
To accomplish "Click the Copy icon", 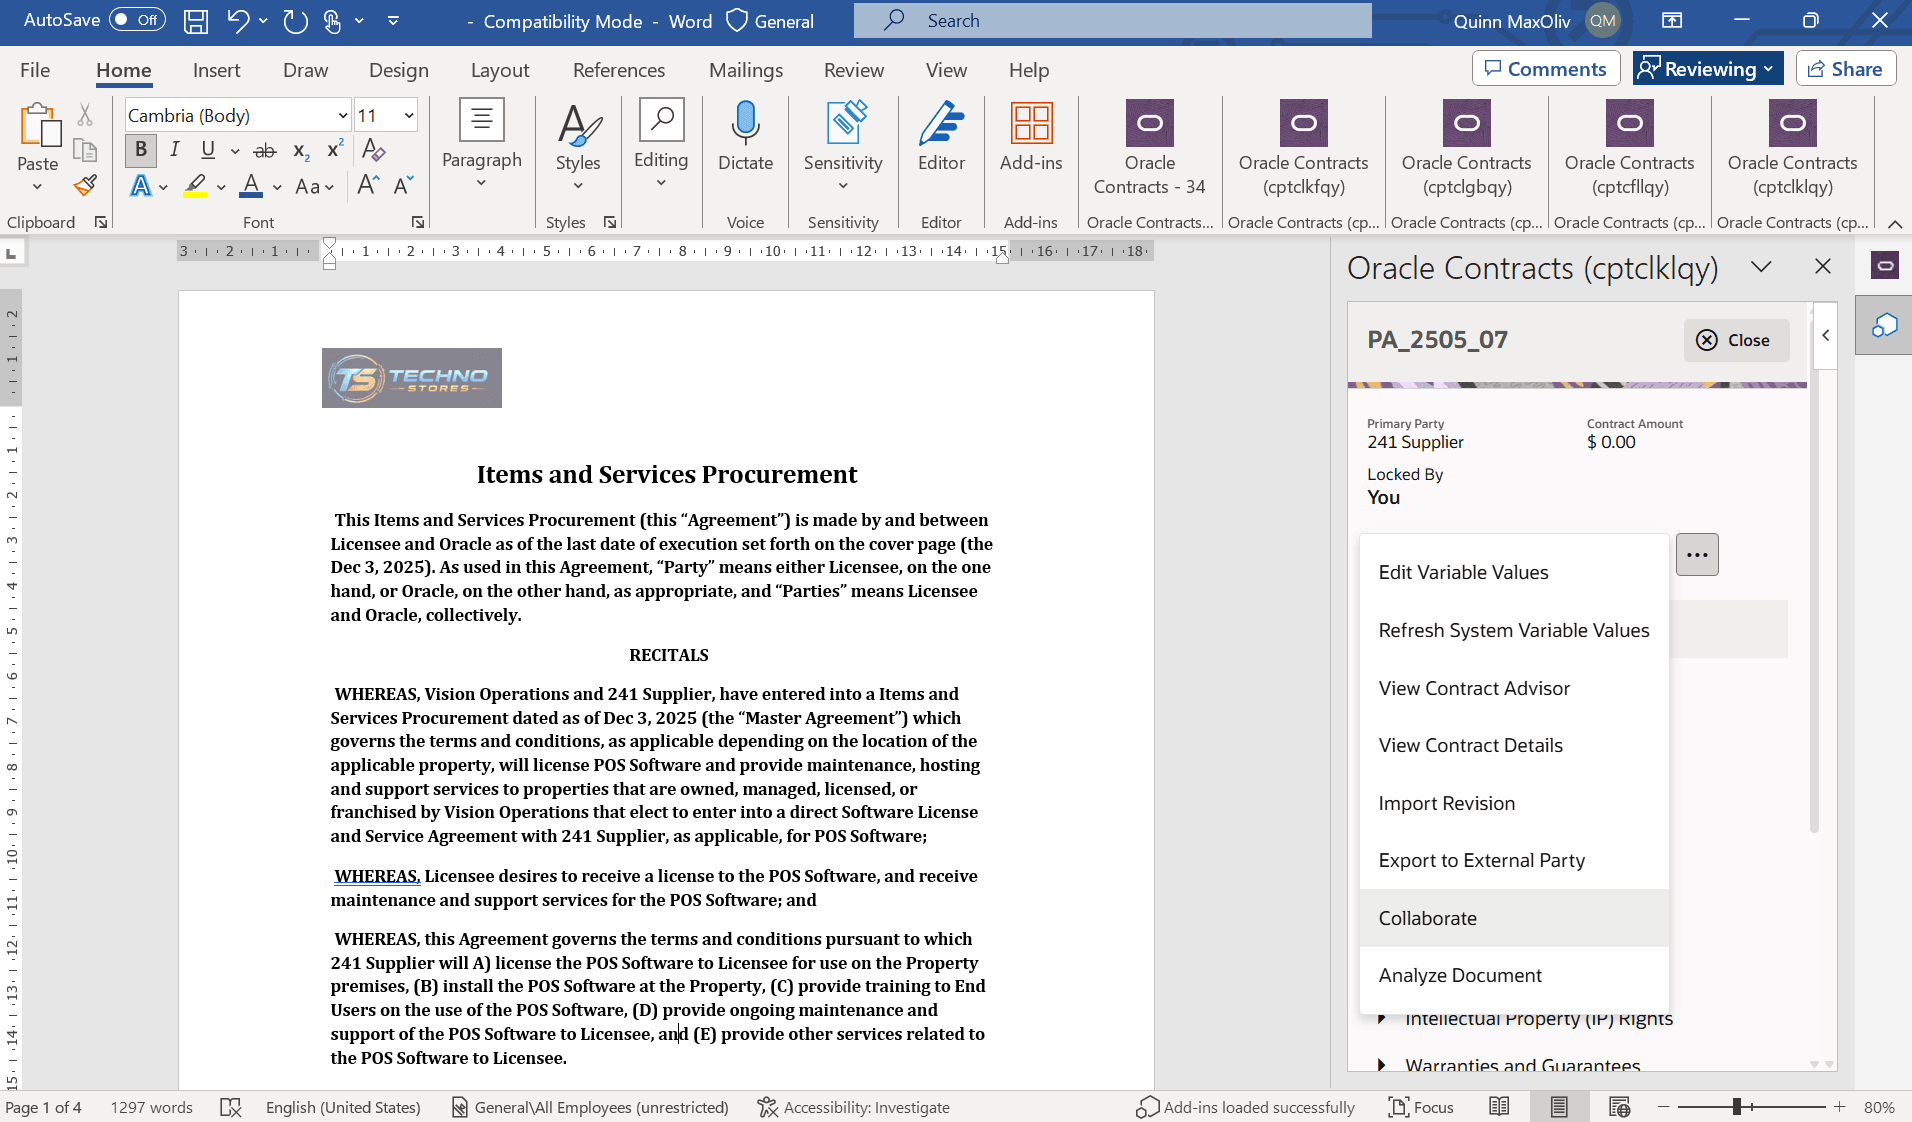I will click(85, 150).
